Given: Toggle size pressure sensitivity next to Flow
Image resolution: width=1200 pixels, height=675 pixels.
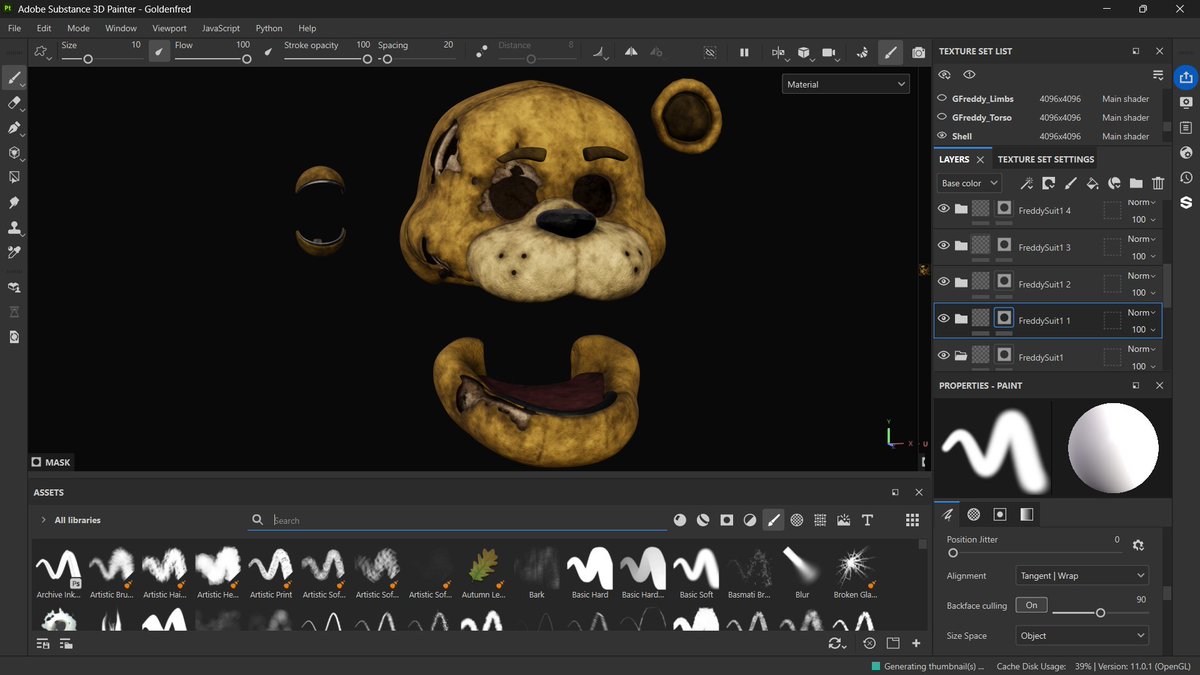Looking at the screenshot, I should pos(159,51).
